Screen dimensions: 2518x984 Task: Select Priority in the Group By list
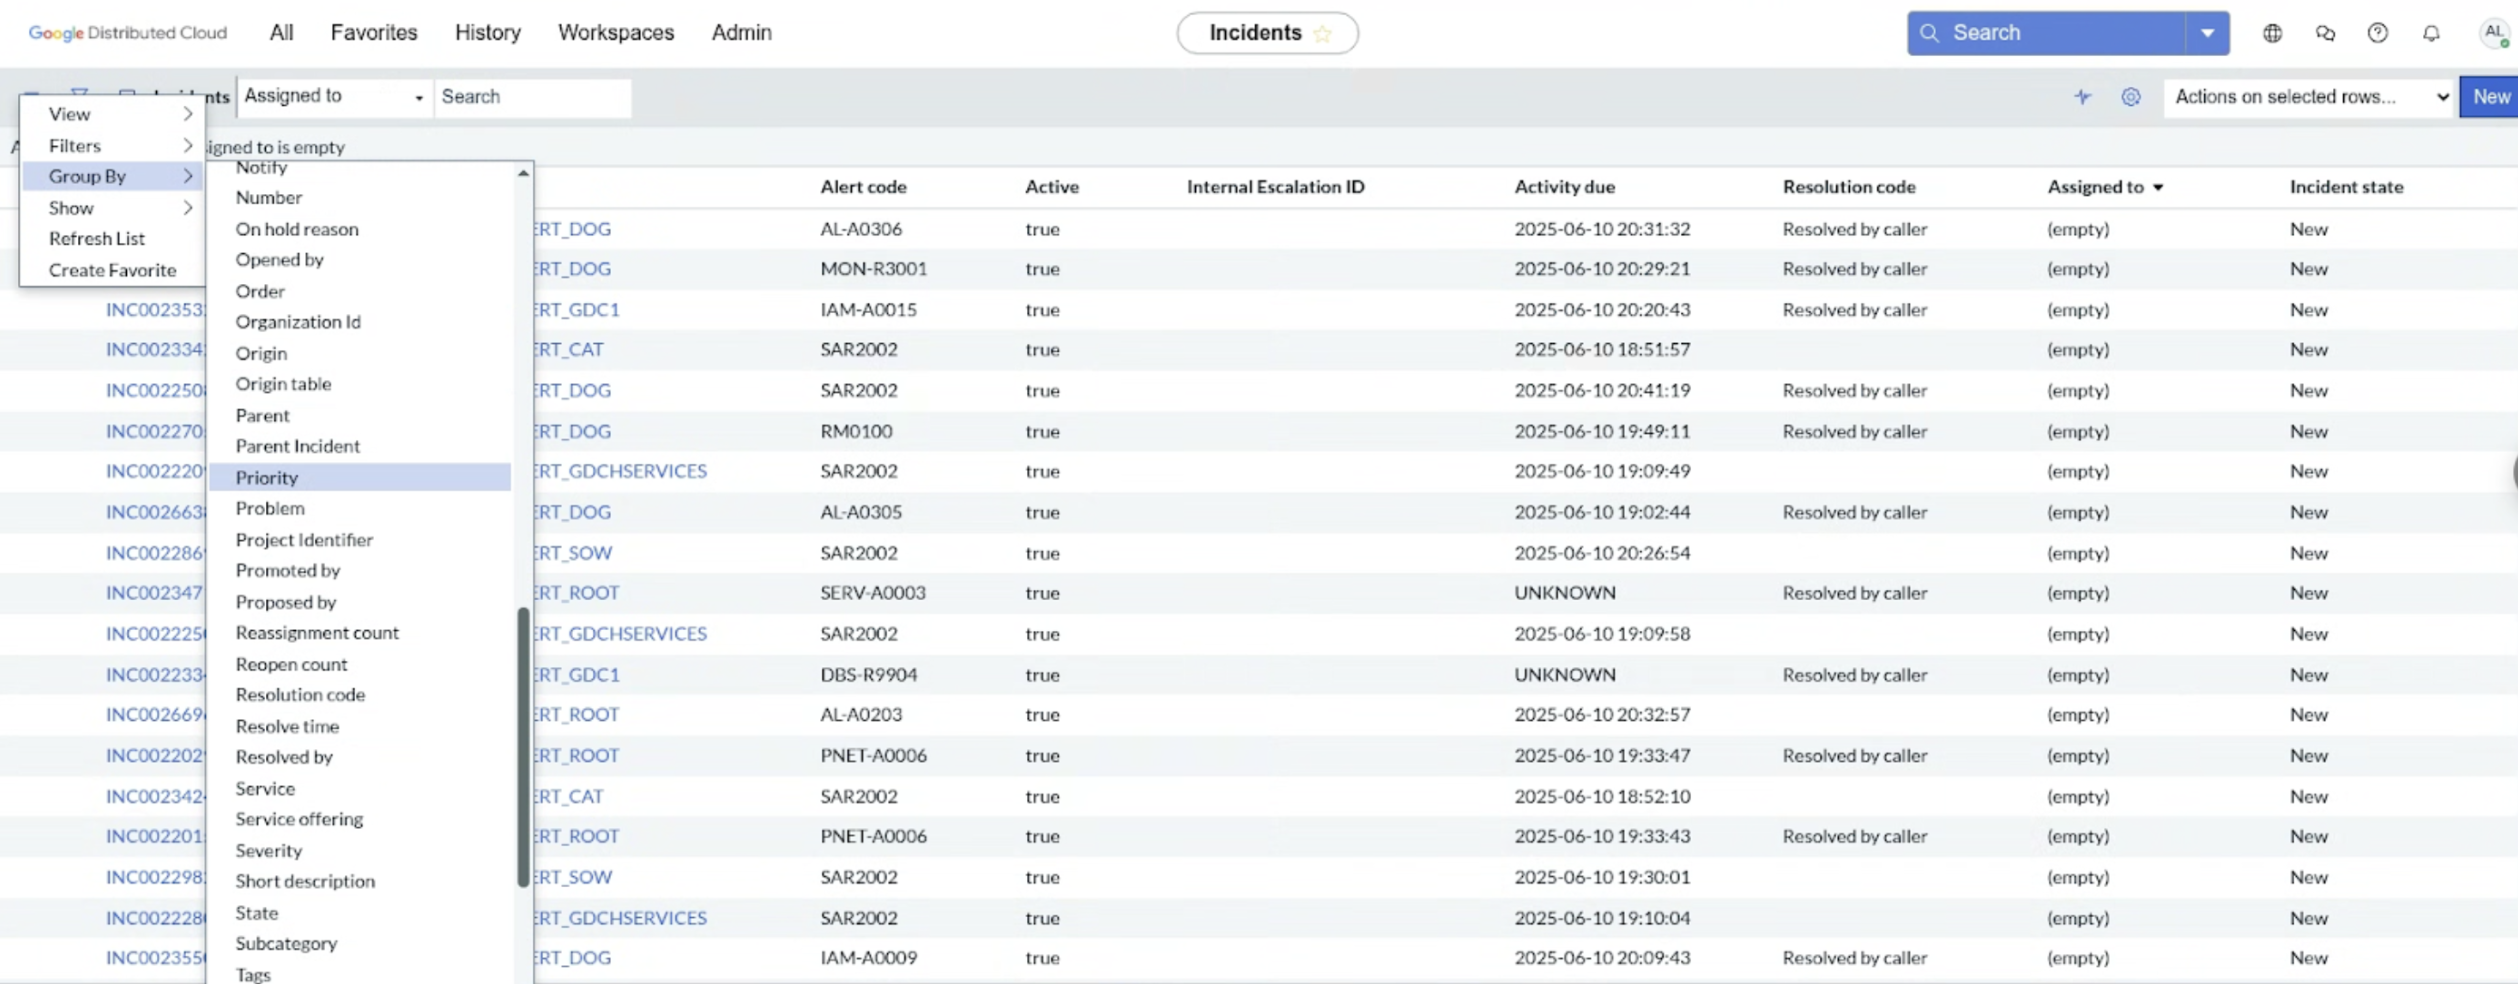point(267,478)
